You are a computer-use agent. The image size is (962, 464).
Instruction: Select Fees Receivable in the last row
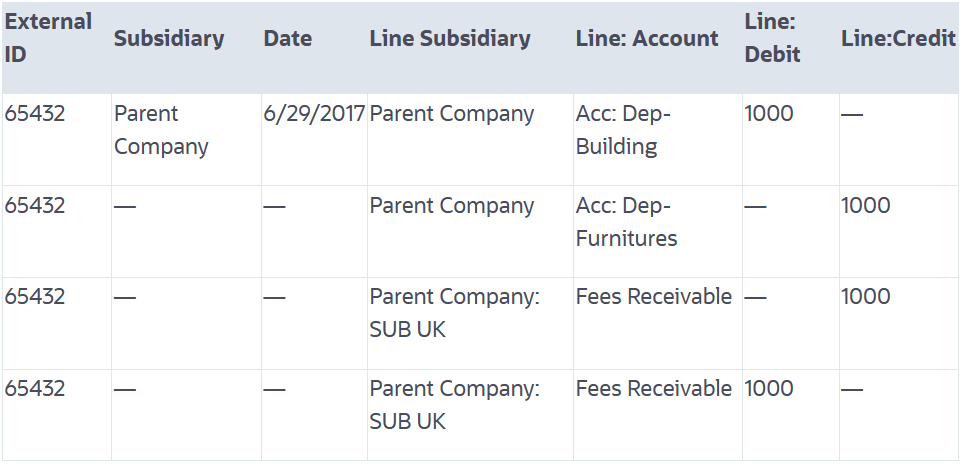654,389
